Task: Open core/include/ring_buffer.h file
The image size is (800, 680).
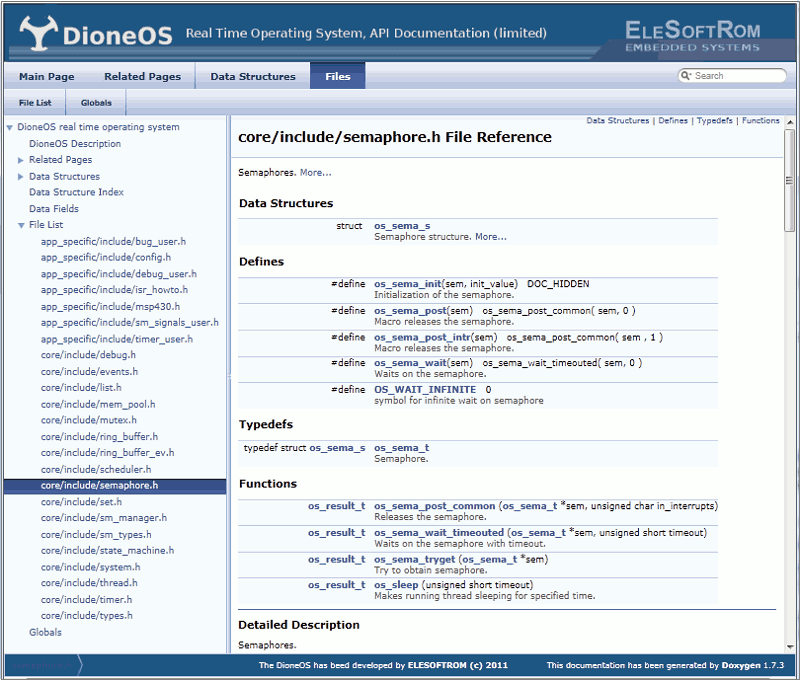Action: [99, 437]
